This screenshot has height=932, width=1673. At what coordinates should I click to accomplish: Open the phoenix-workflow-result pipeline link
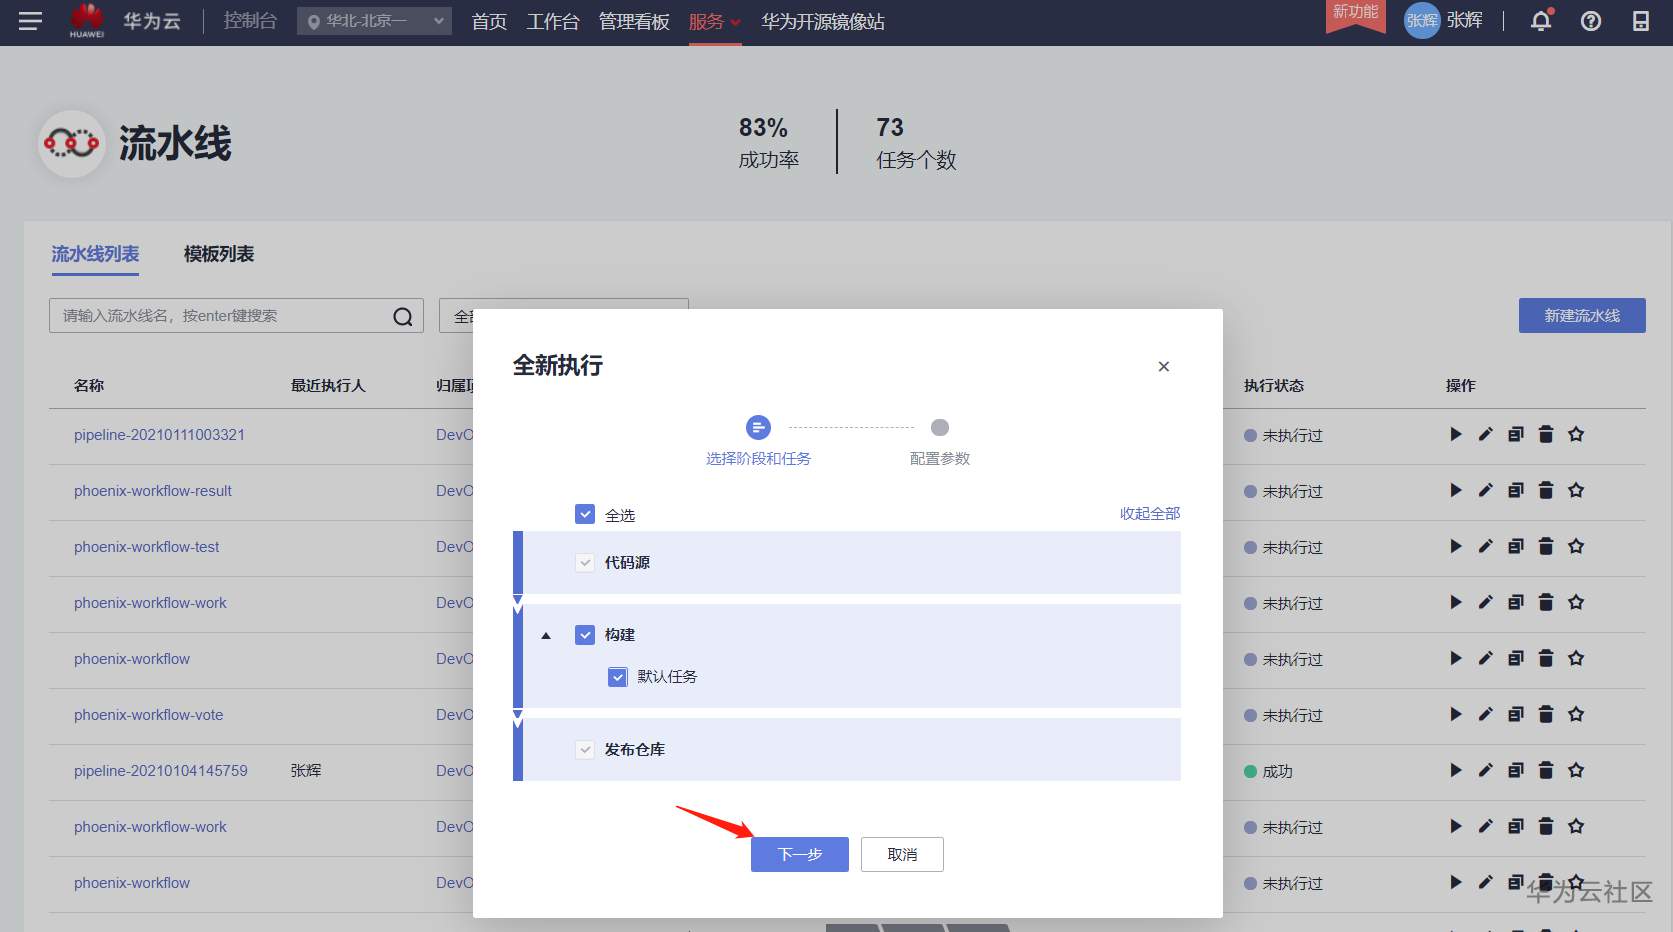pyautogui.click(x=153, y=491)
